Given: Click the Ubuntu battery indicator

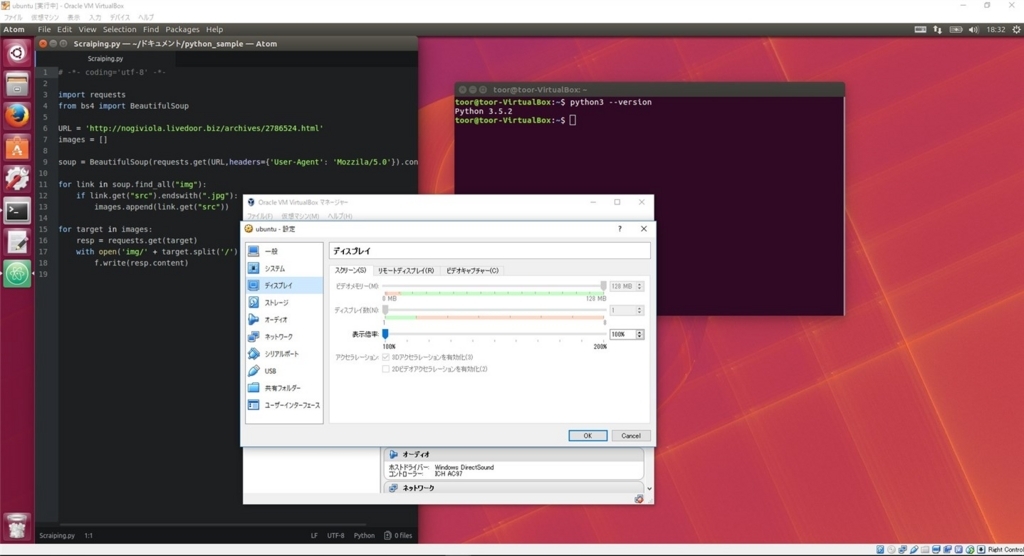Looking at the screenshot, I should [x=955, y=29].
